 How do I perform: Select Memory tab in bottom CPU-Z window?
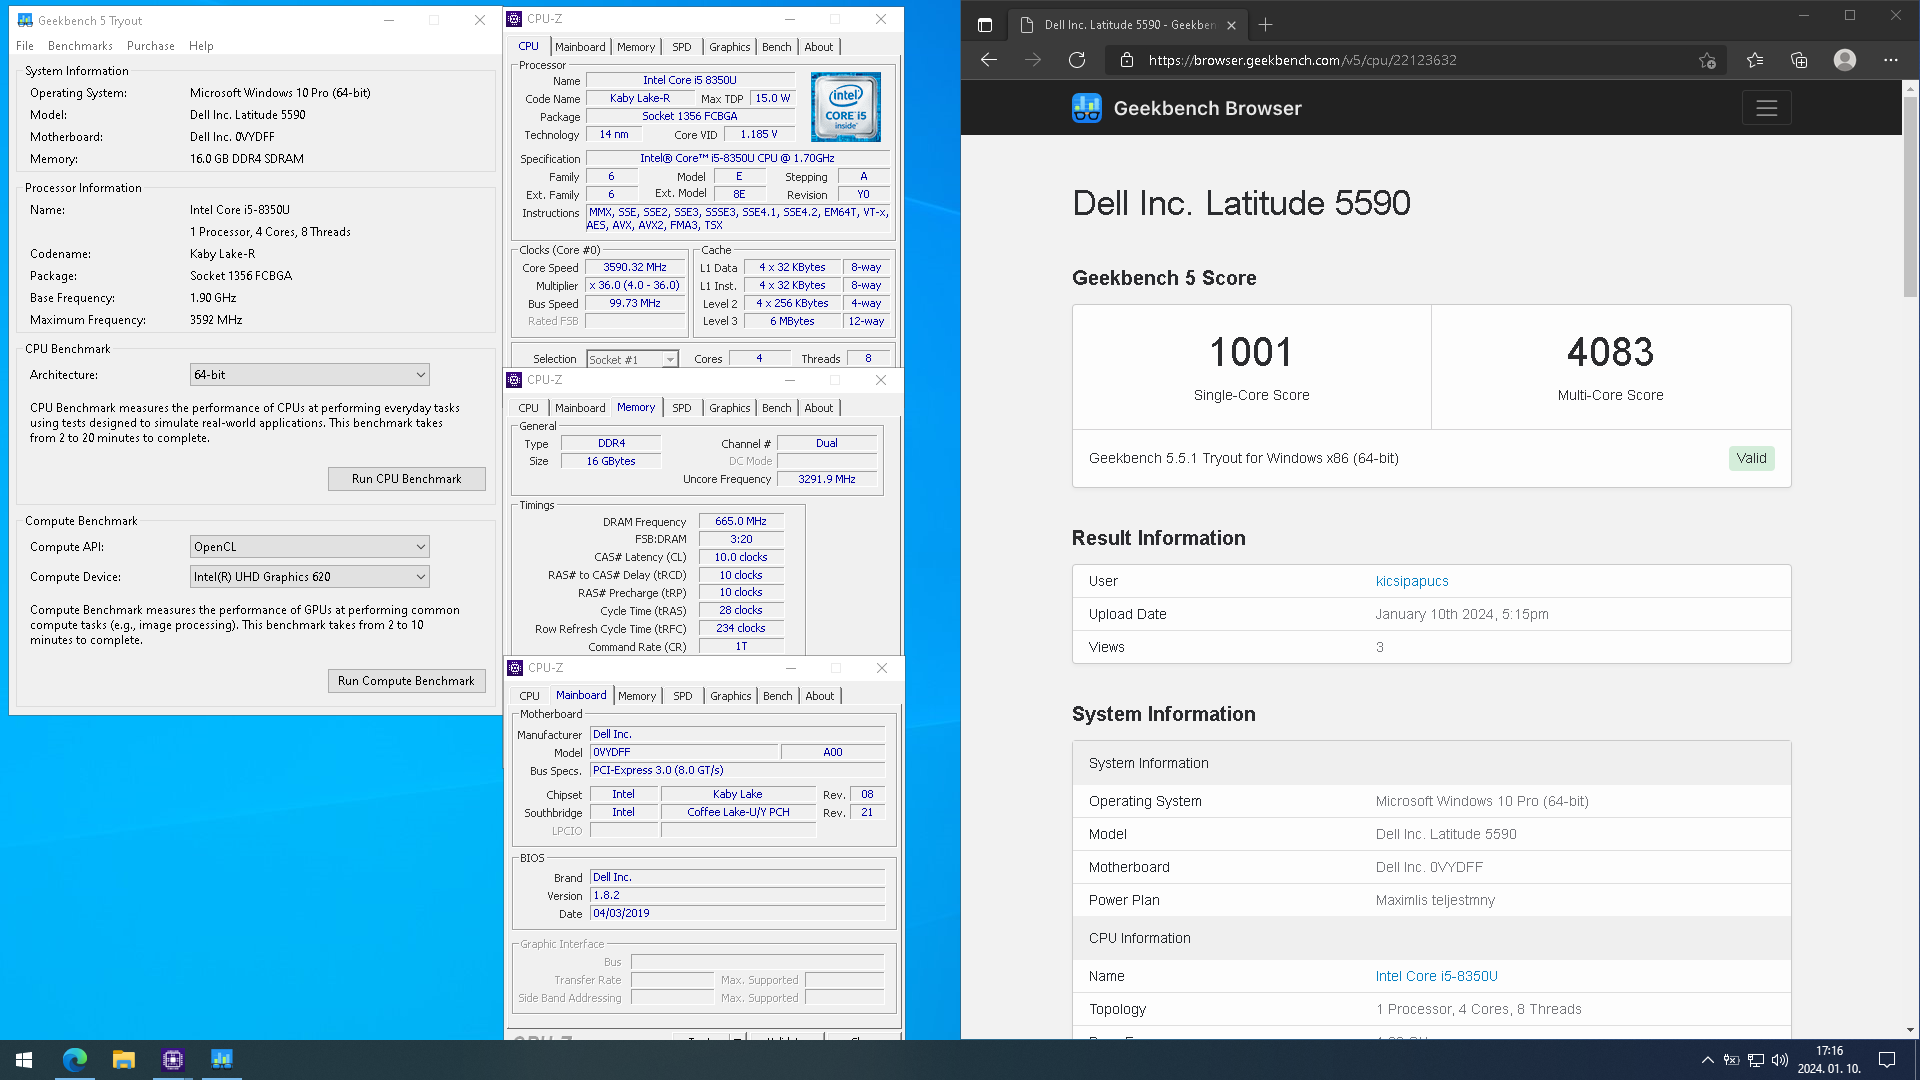pos(637,696)
